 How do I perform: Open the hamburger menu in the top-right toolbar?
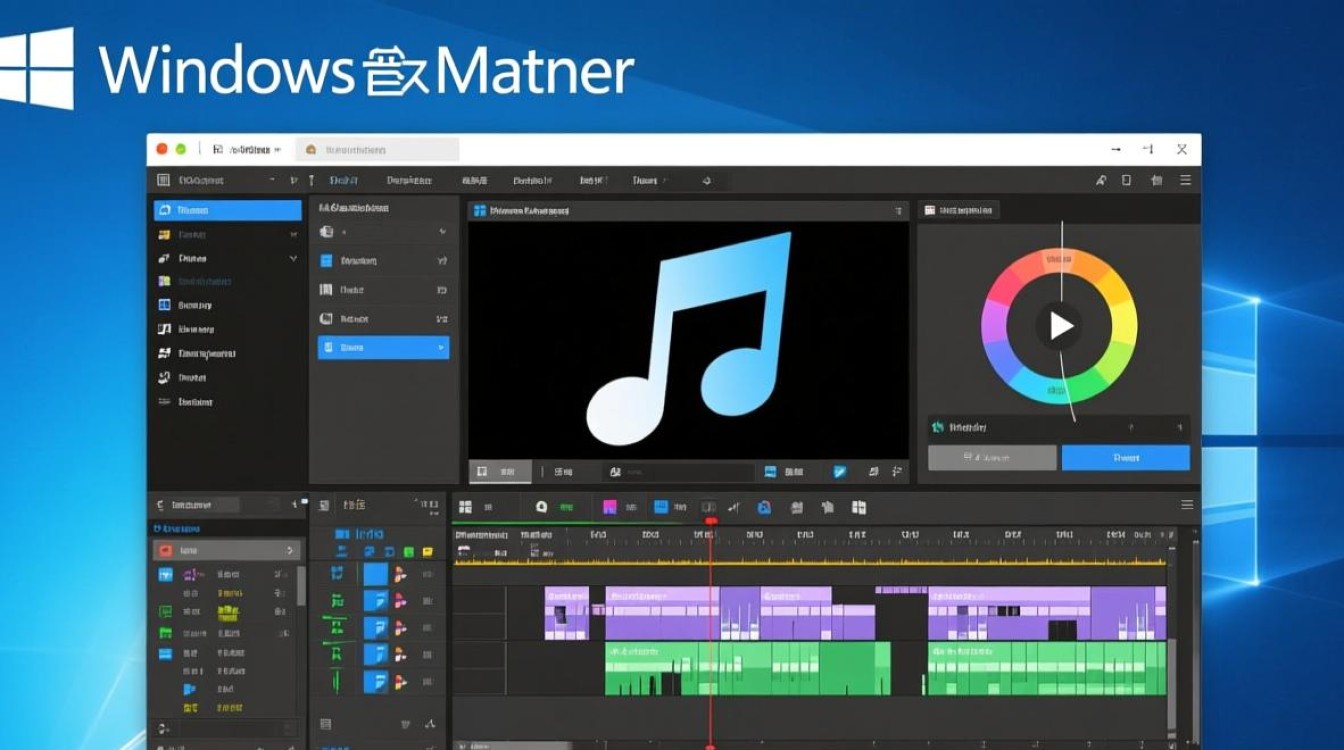coord(1186,180)
